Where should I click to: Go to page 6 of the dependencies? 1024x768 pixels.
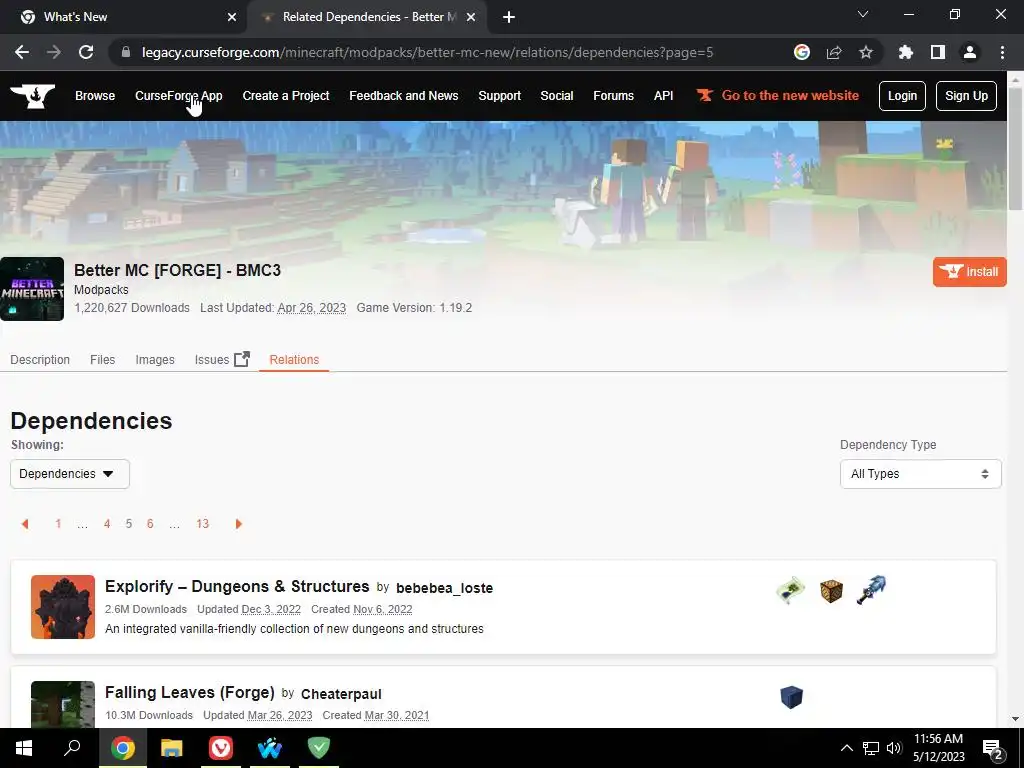(150, 524)
